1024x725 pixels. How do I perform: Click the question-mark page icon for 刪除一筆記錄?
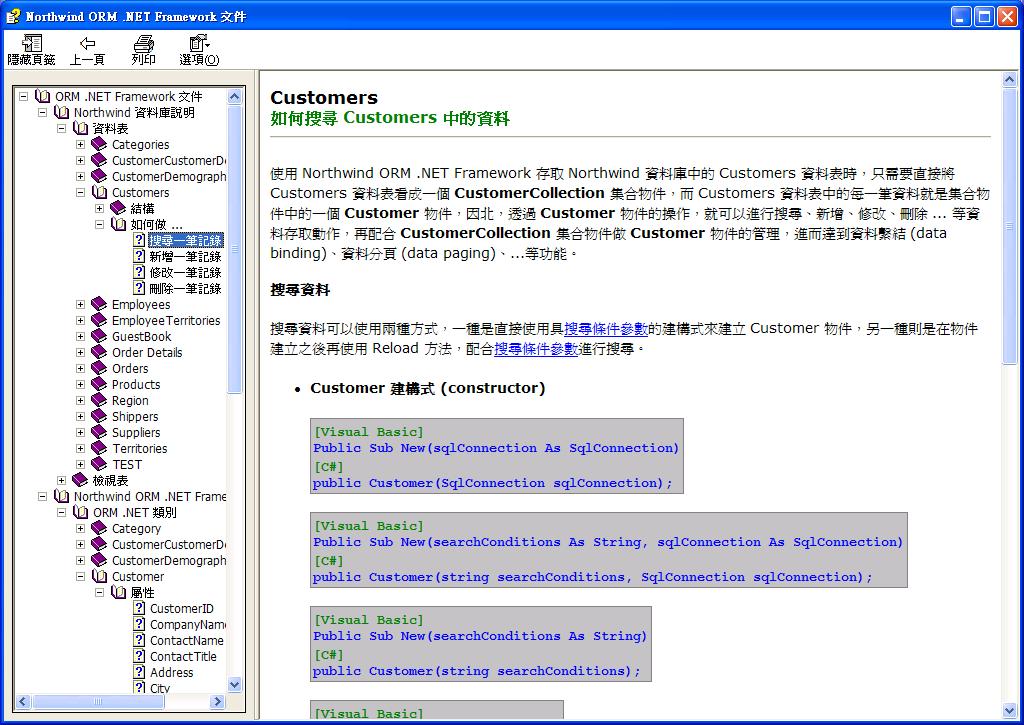click(x=139, y=288)
